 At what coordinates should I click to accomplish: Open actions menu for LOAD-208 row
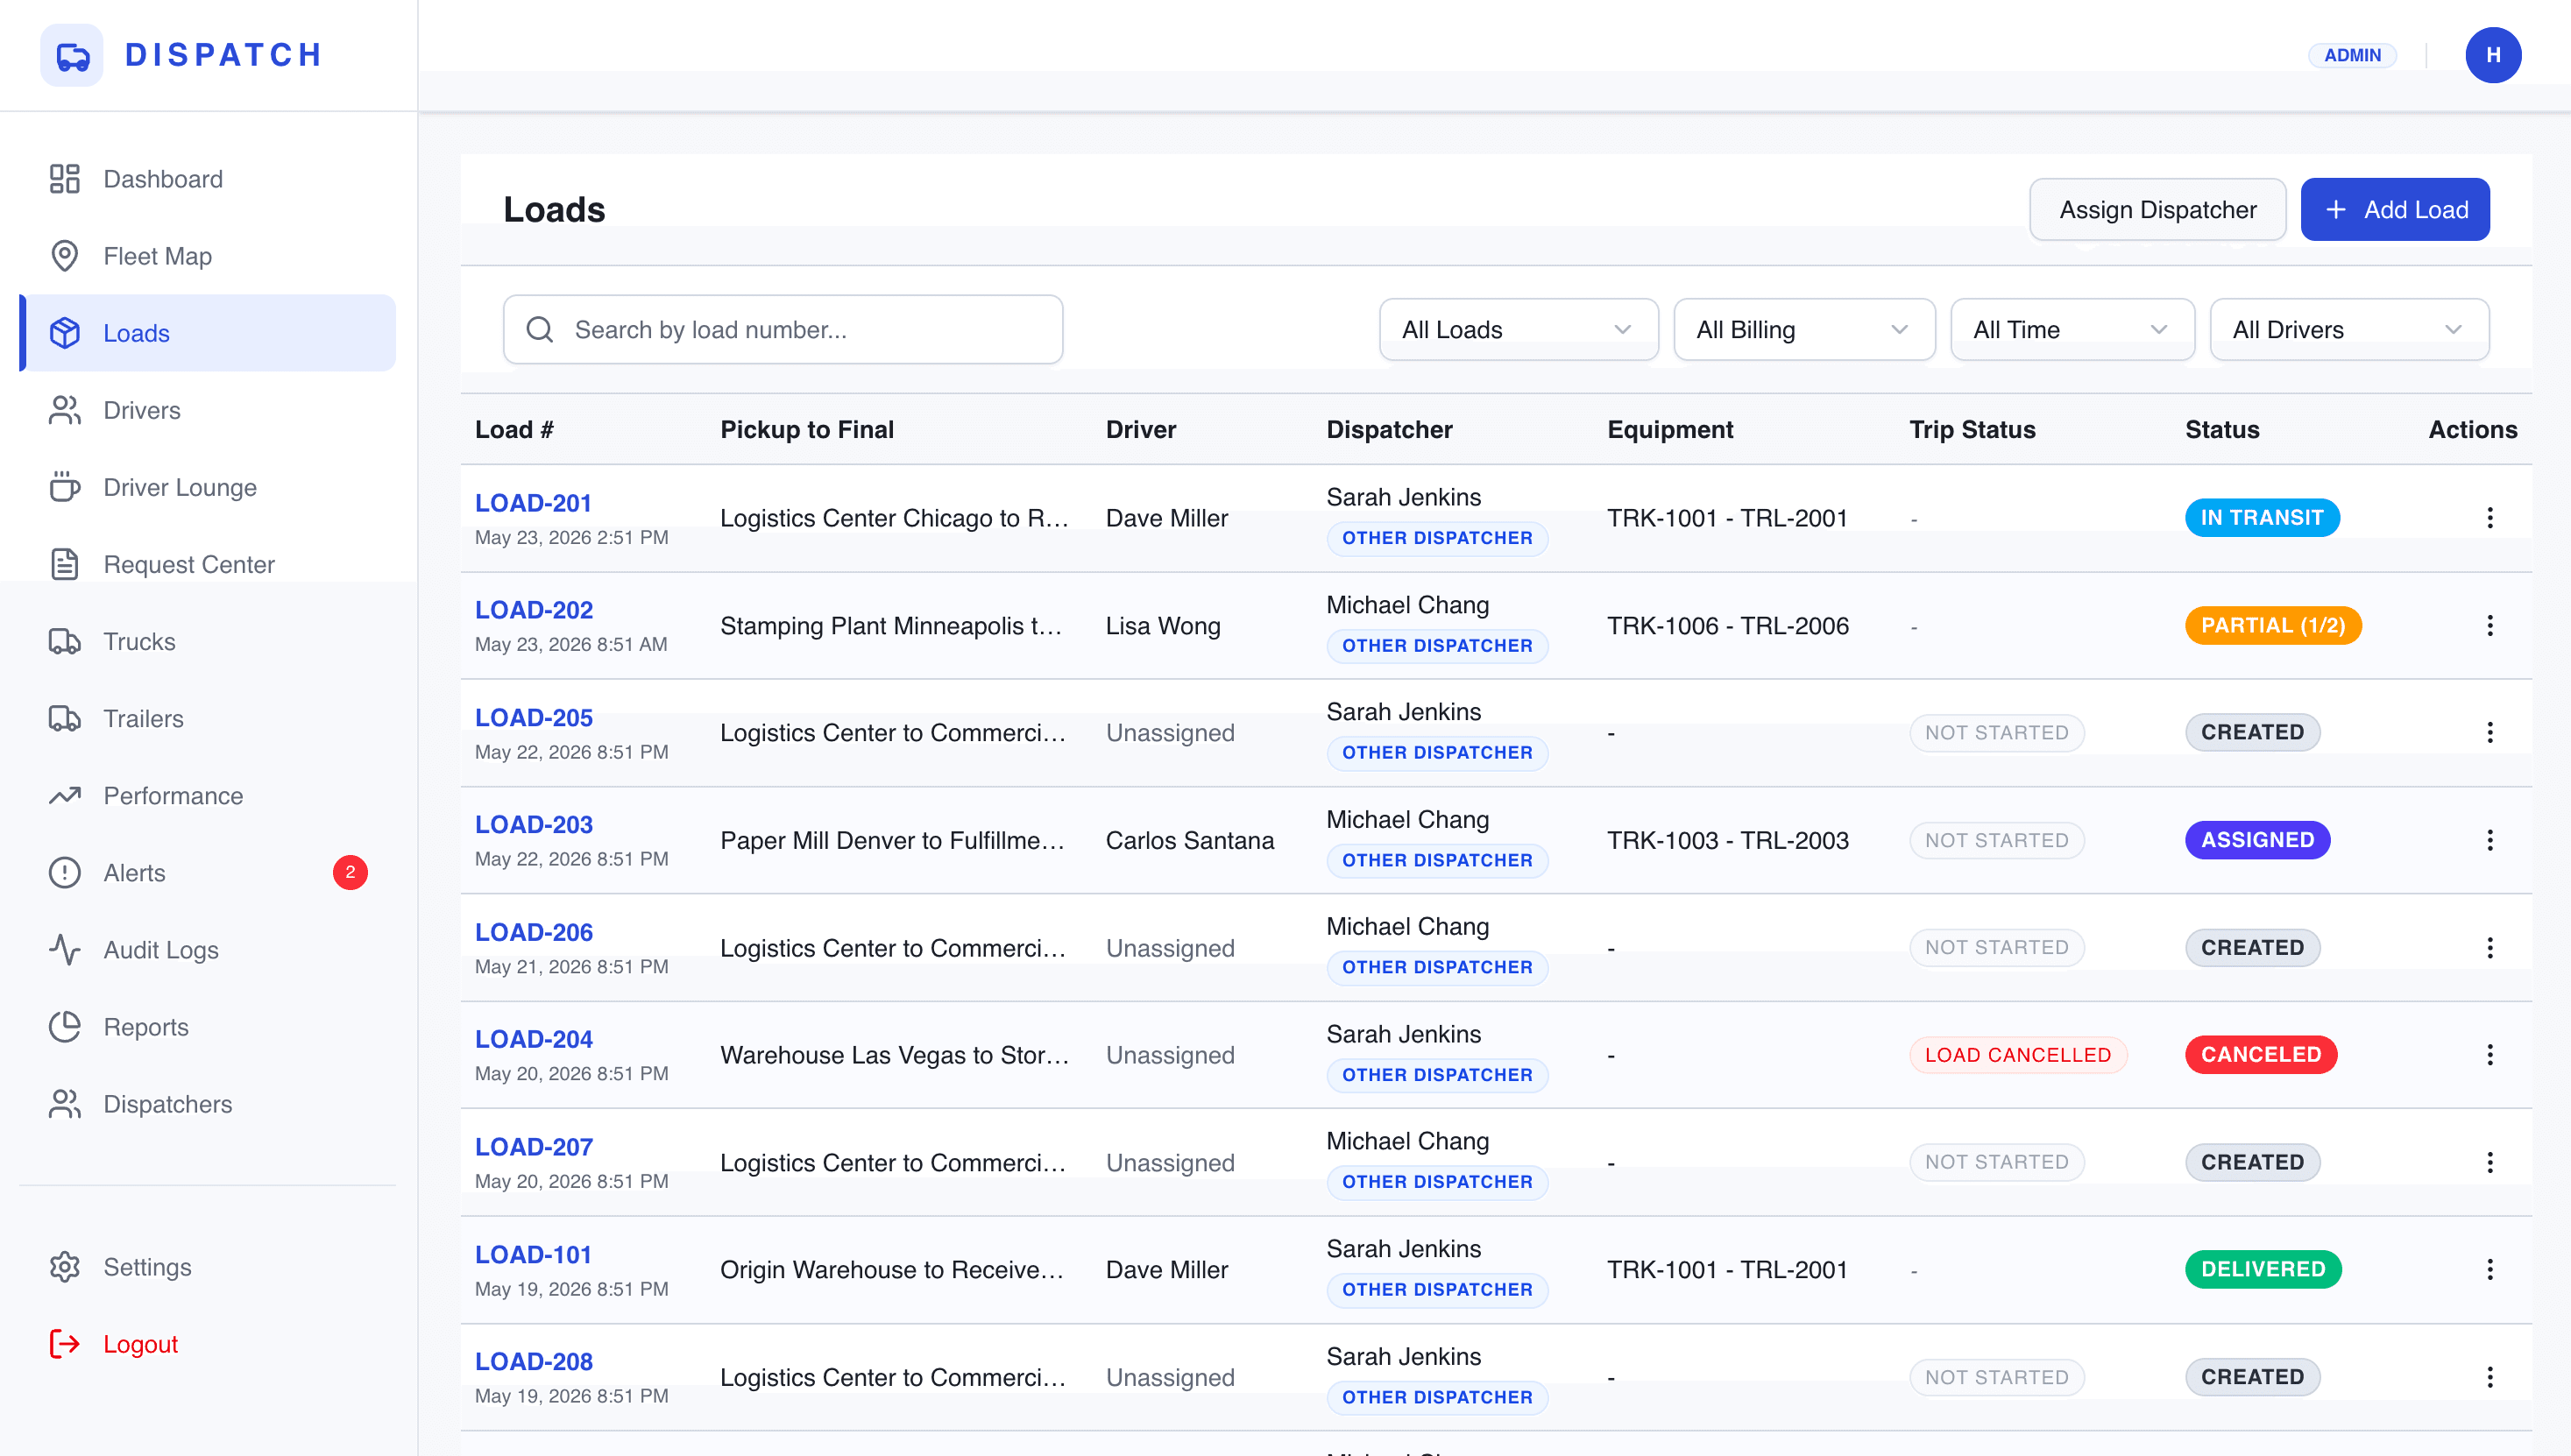[x=2489, y=1377]
